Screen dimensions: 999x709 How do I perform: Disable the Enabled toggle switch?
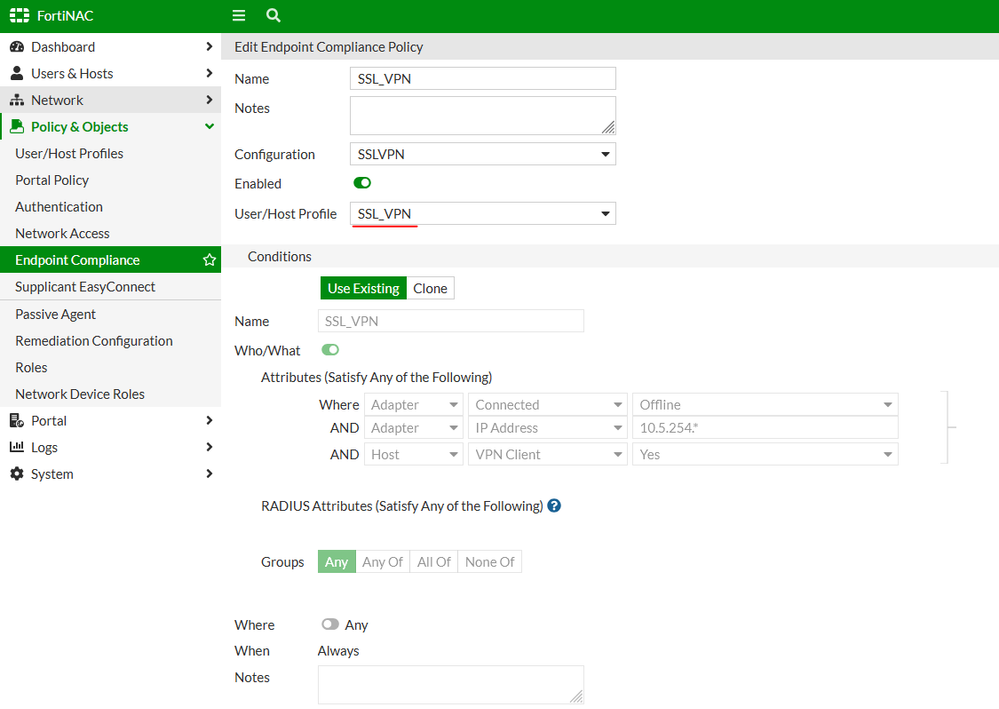362,183
